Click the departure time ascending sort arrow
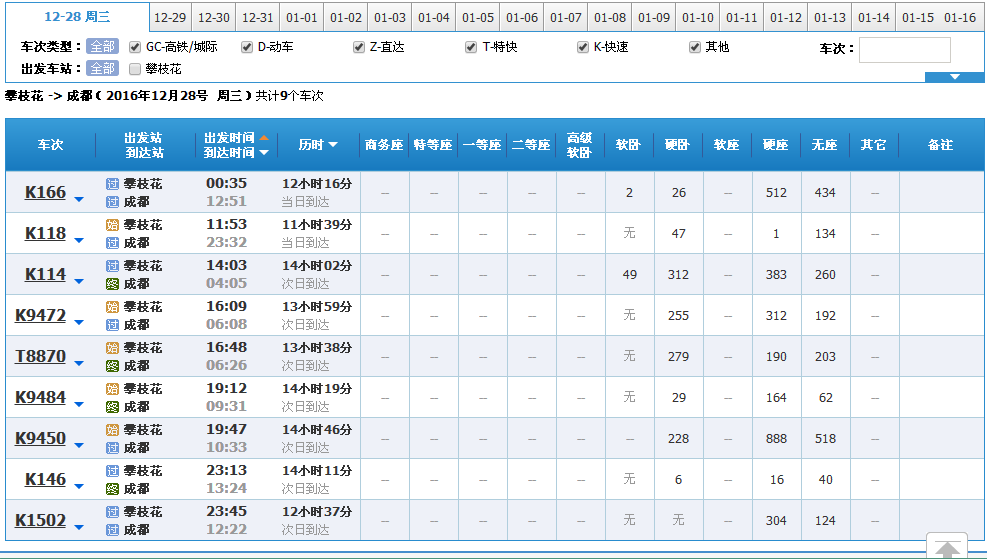987x559 pixels. (x=264, y=138)
